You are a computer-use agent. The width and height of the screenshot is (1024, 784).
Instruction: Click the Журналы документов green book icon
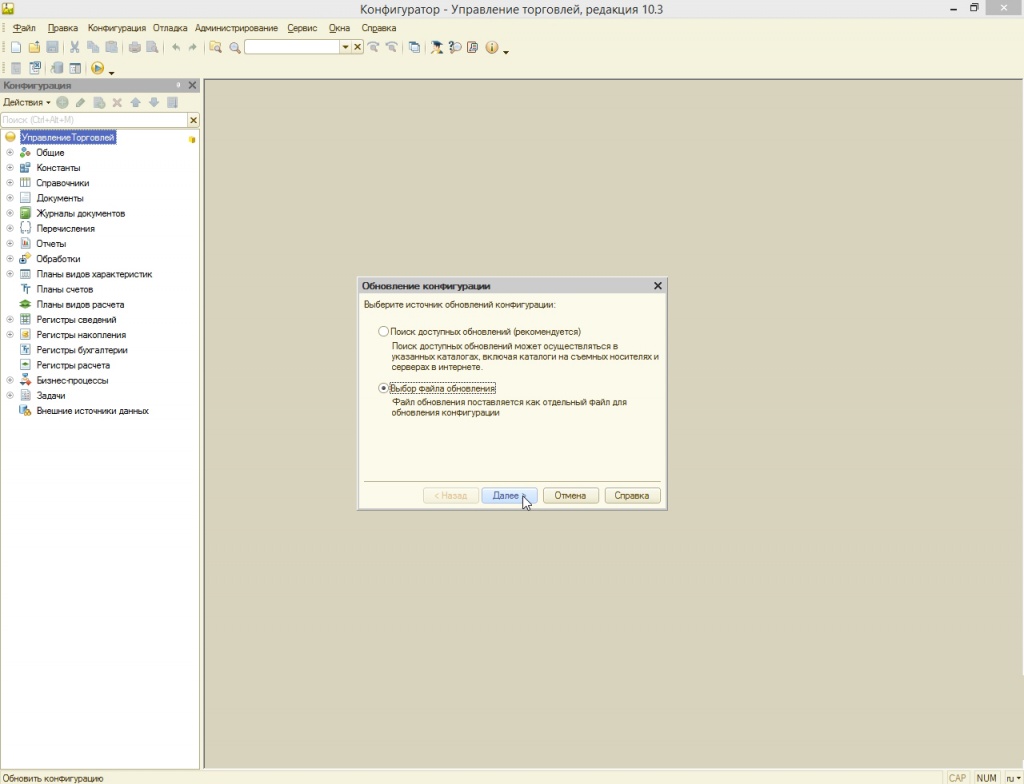click(26, 213)
